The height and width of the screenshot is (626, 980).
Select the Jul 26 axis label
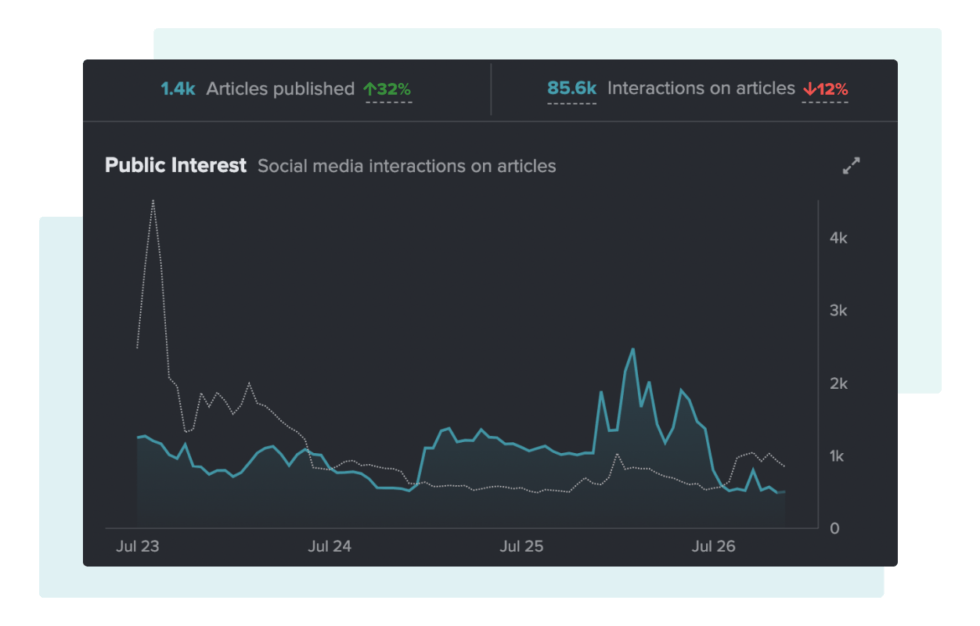click(713, 547)
